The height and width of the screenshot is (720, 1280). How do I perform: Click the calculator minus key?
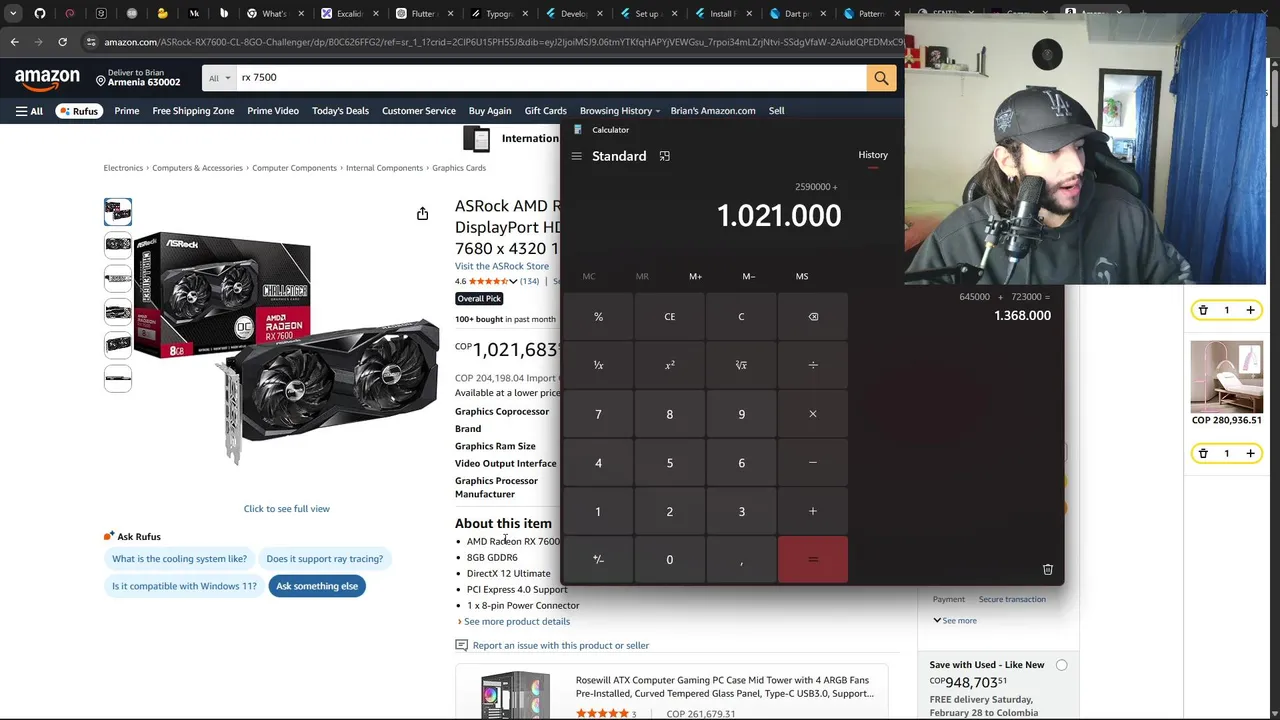click(813, 463)
